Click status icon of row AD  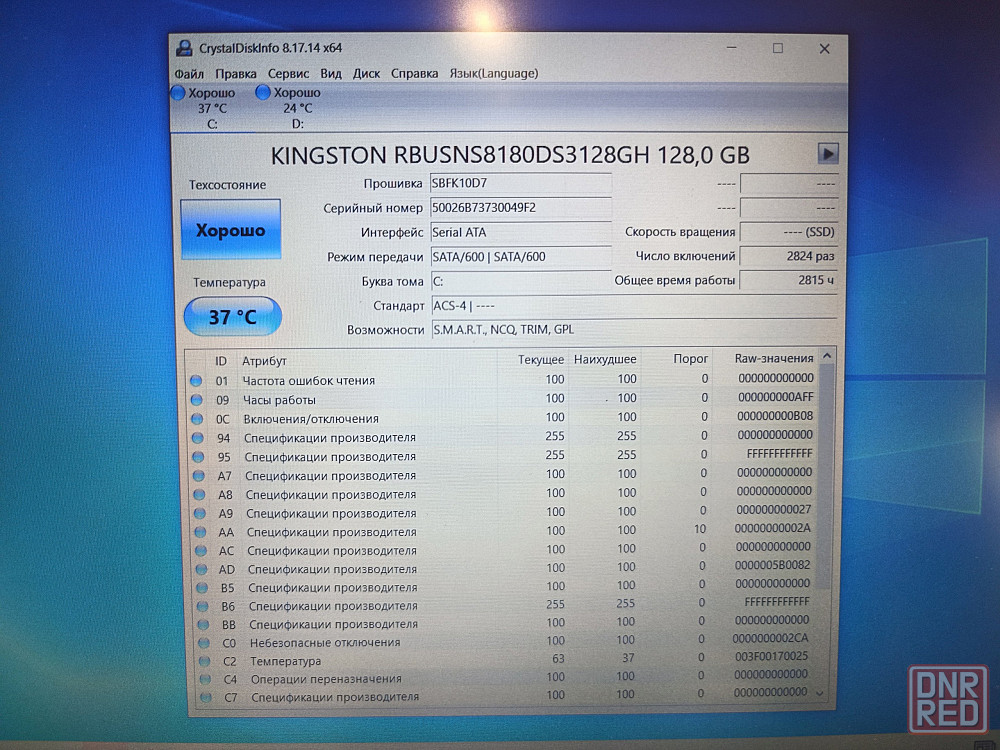(x=202, y=570)
